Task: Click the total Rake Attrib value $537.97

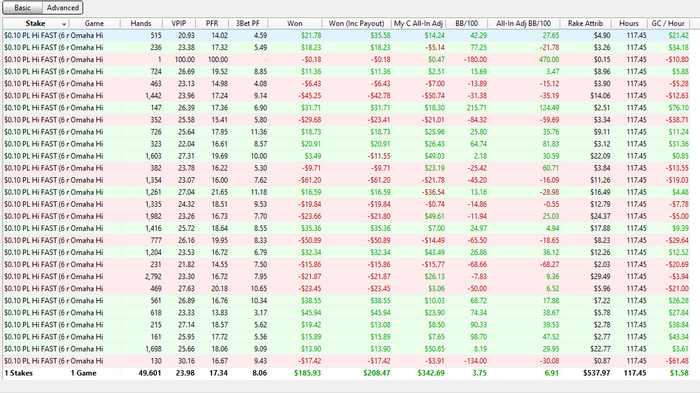Action: (x=597, y=373)
